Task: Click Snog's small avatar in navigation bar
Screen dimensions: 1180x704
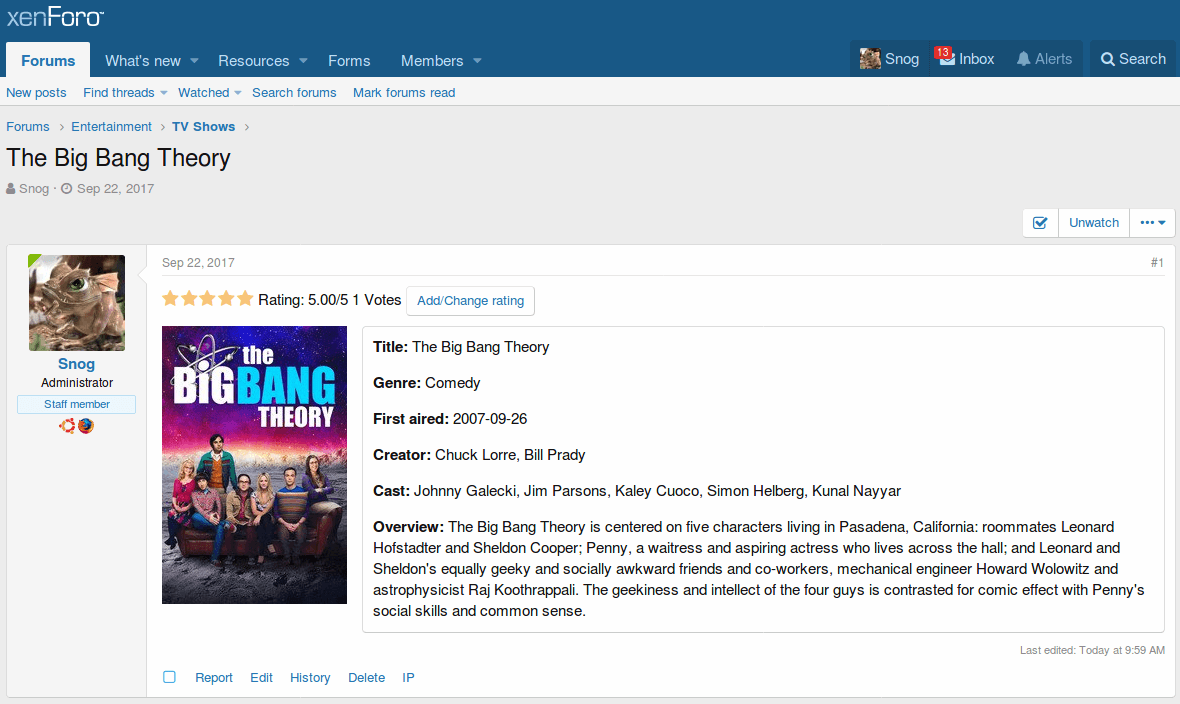Action: coord(870,59)
